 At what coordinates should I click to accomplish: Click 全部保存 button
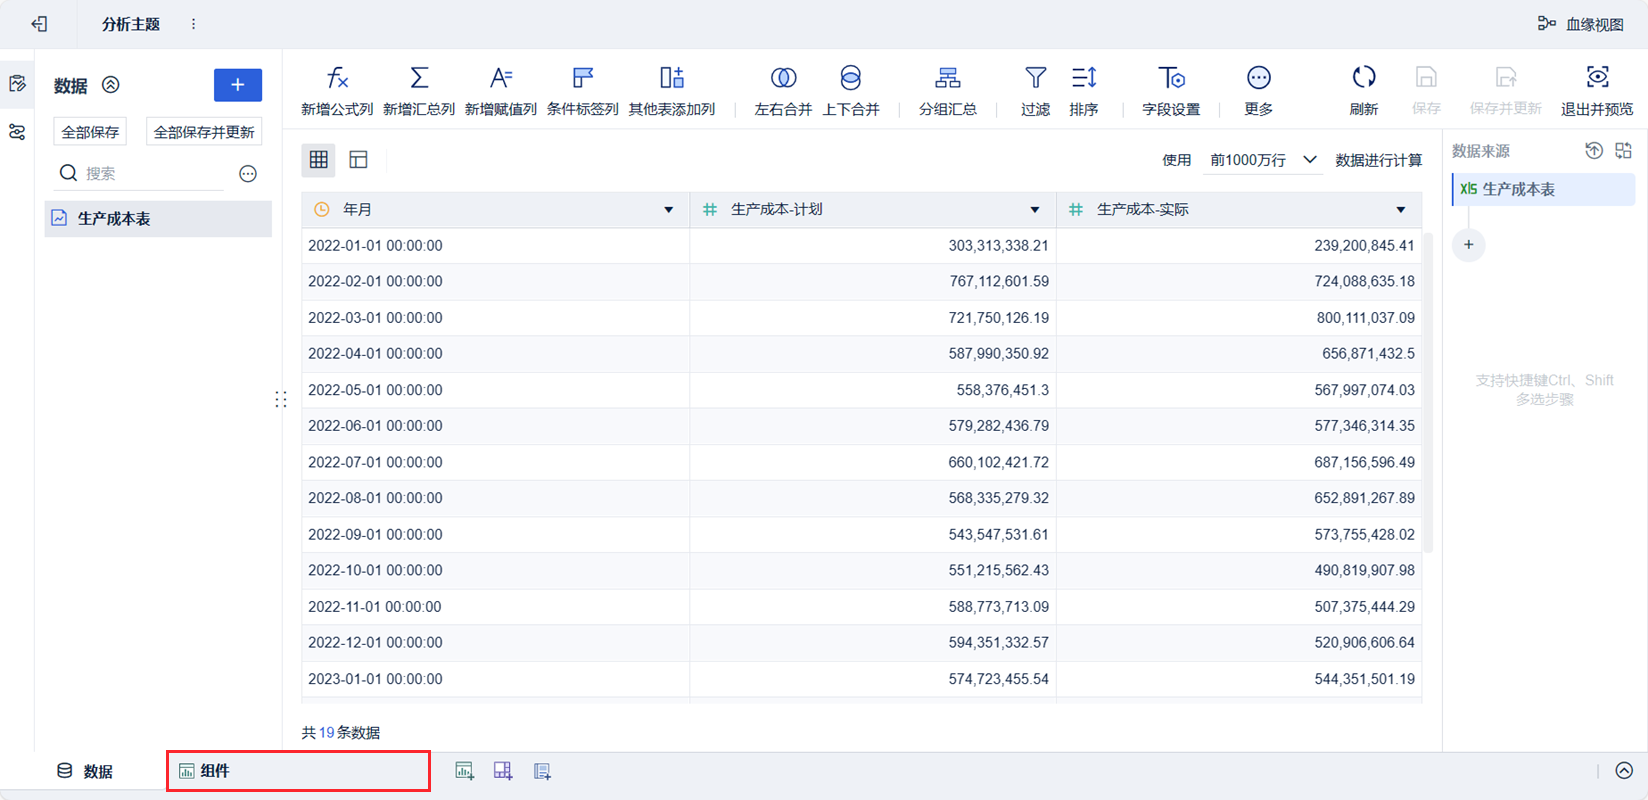coord(90,132)
